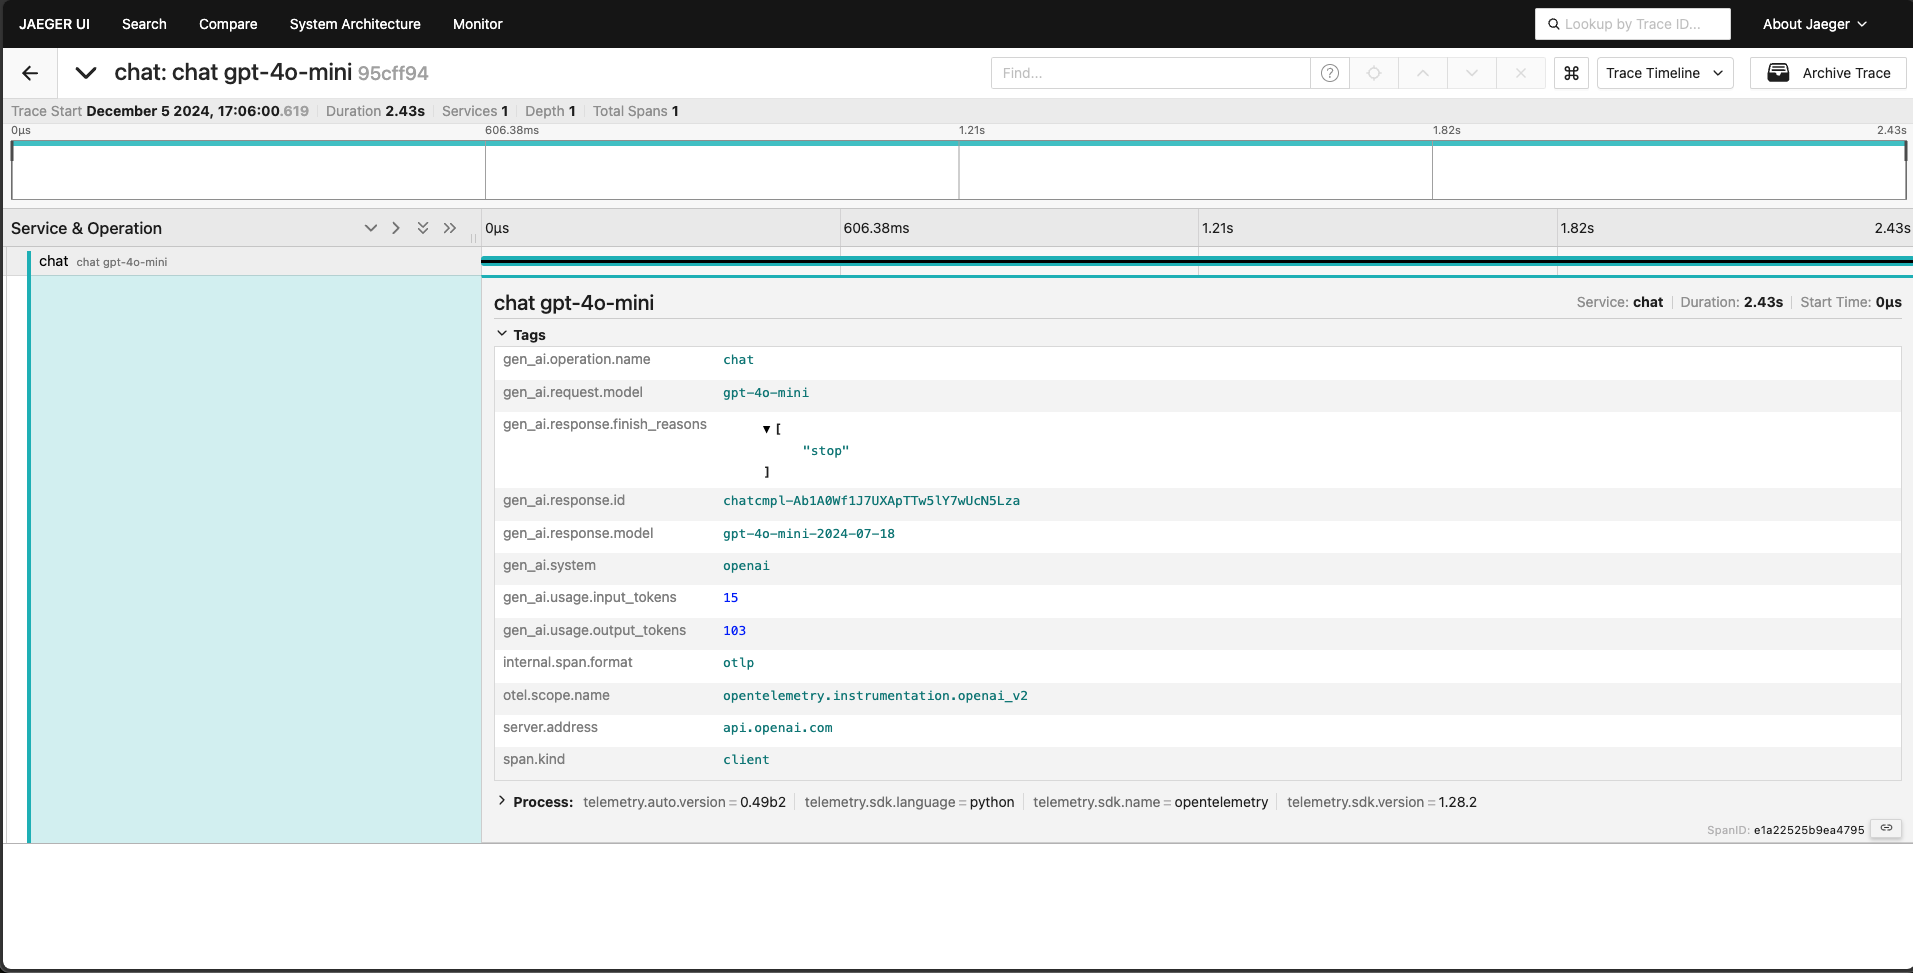Open the Monitor page
This screenshot has width=1913, height=973.
[x=477, y=23]
